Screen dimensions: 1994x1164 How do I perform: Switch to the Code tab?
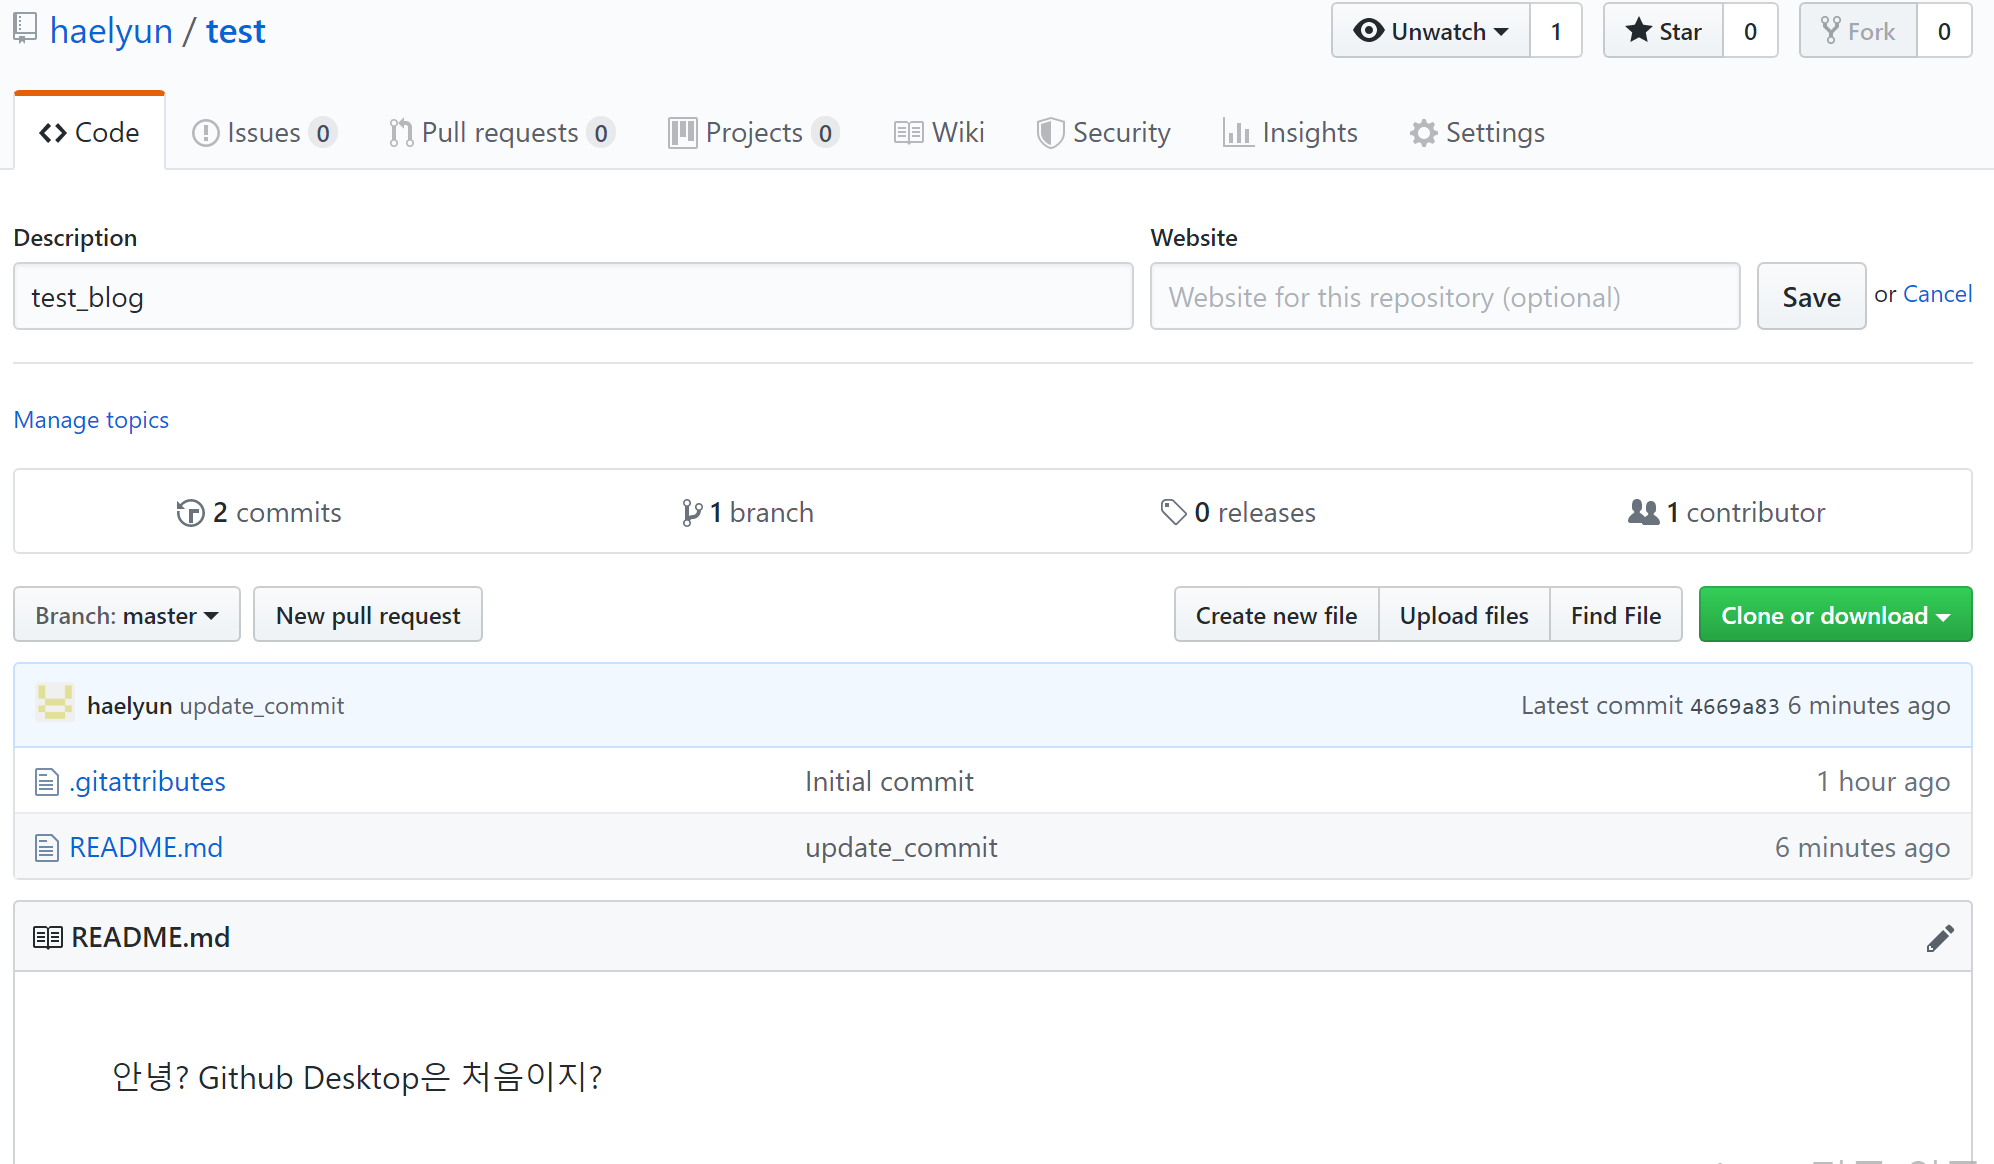[89, 132]
